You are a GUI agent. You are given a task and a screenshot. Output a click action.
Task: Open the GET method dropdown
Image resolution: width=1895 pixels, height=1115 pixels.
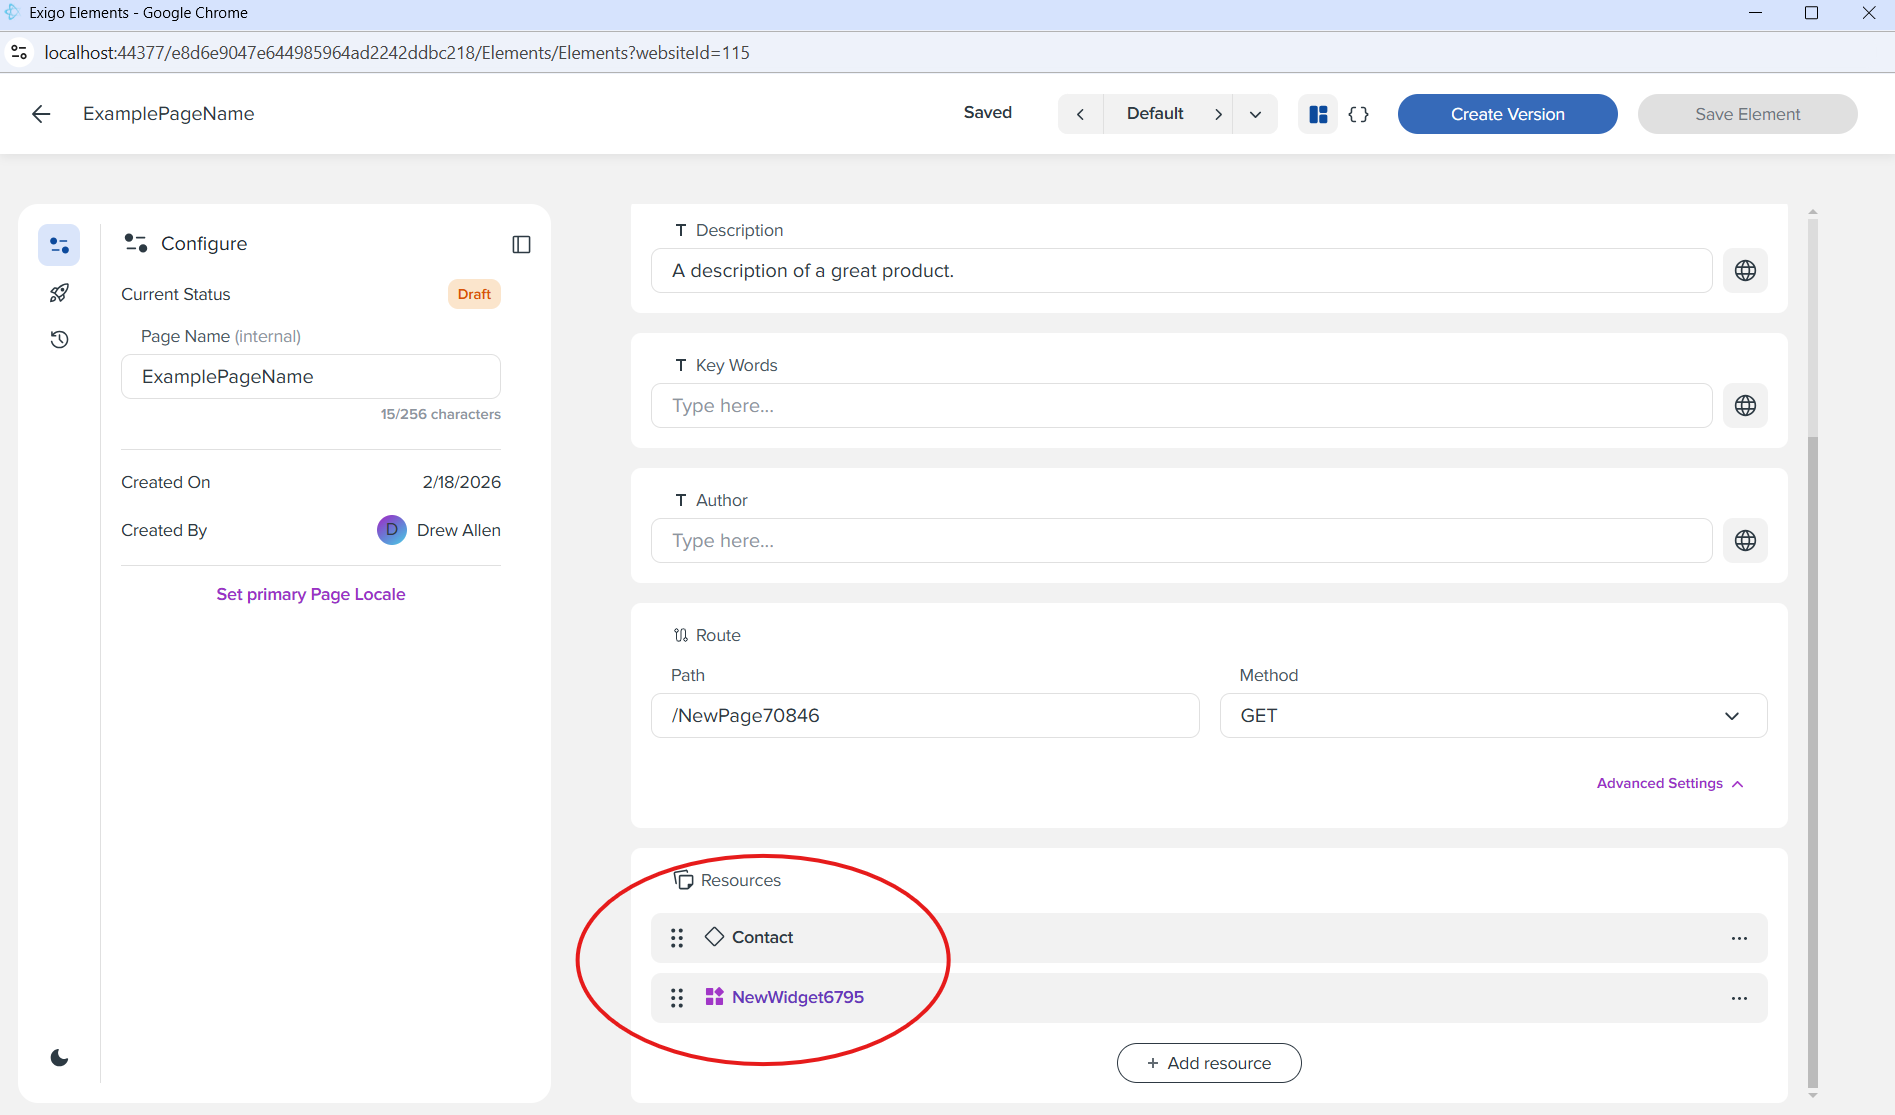pyautogui.click(x=1732, y=715)
